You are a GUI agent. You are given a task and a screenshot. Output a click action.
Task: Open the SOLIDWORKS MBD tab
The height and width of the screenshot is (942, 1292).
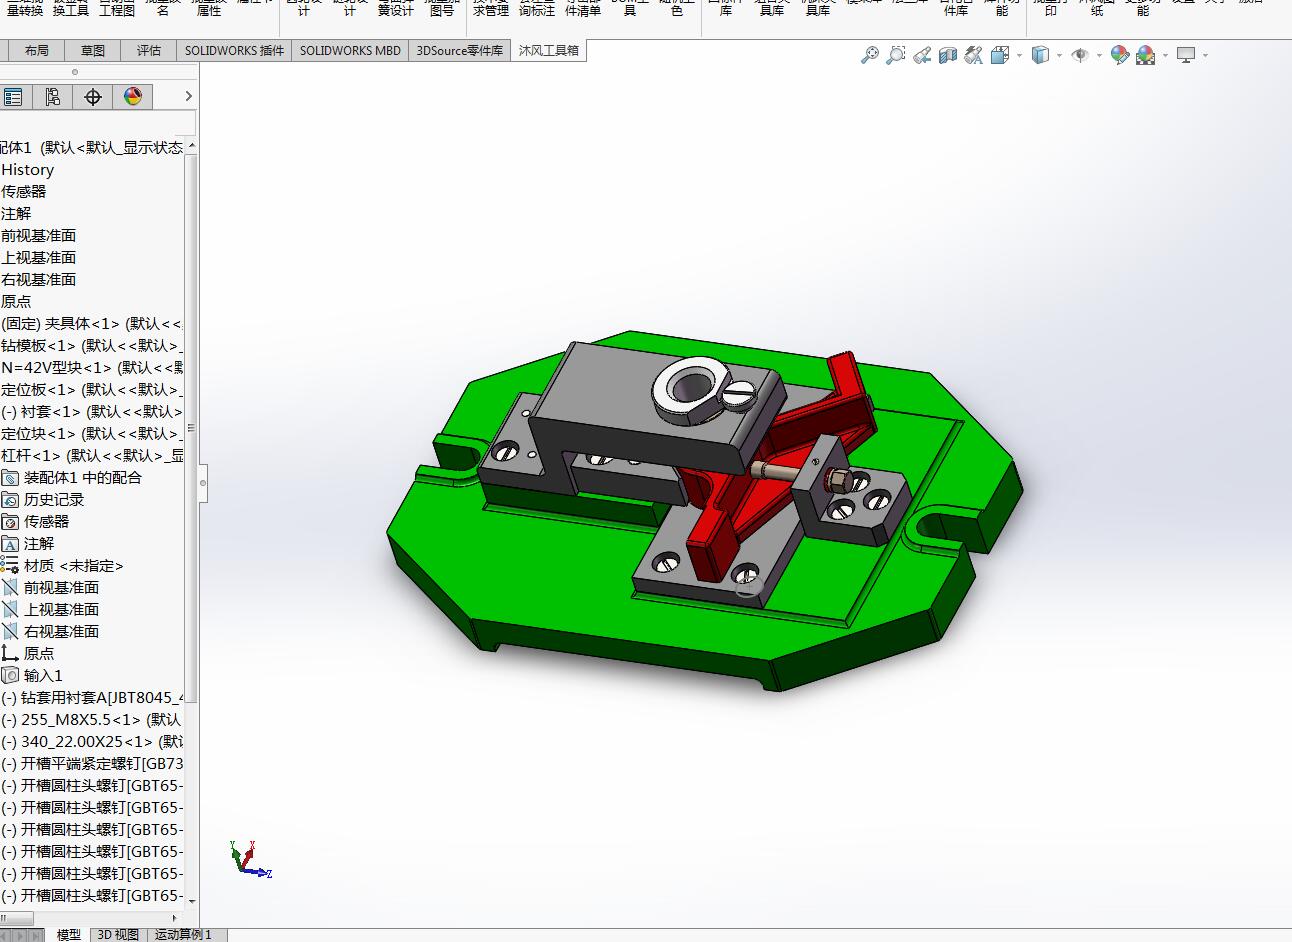coord(349,49)
